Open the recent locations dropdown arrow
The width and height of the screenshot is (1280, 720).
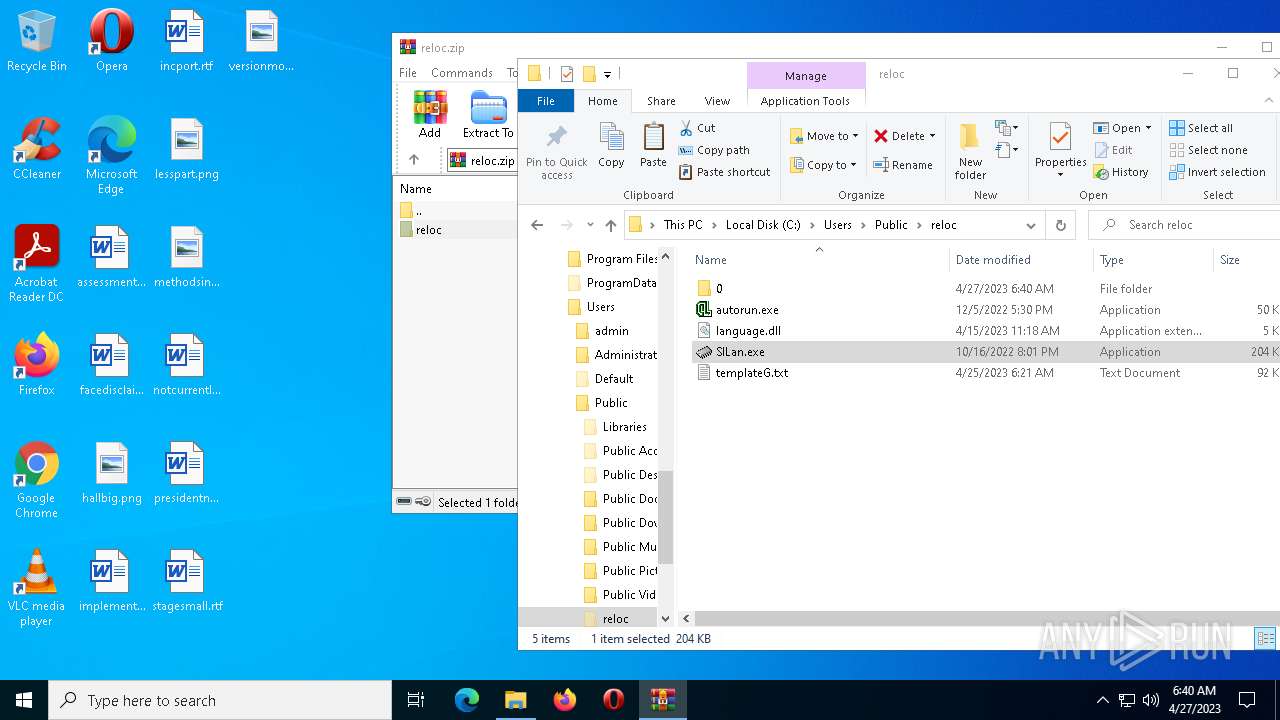point(590,225)
